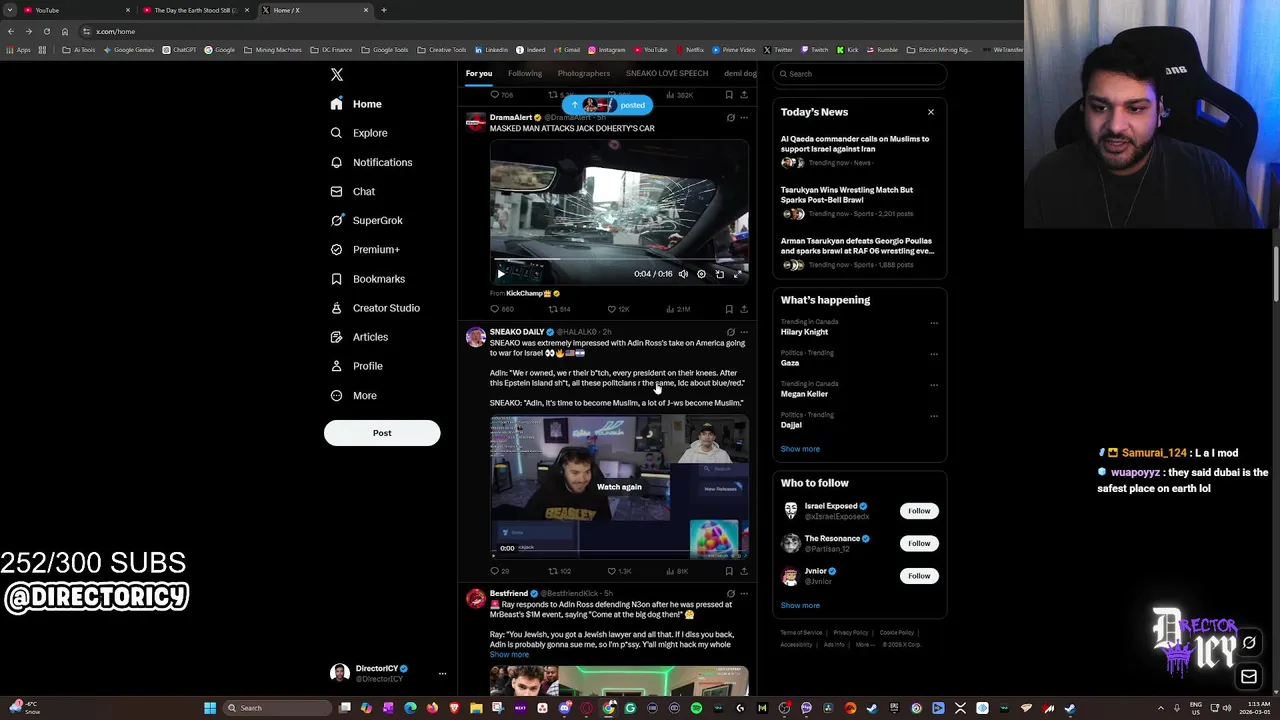Click the X logo in sidebar
This screenshot has width=1280, height=720.
tap(337, 75)
